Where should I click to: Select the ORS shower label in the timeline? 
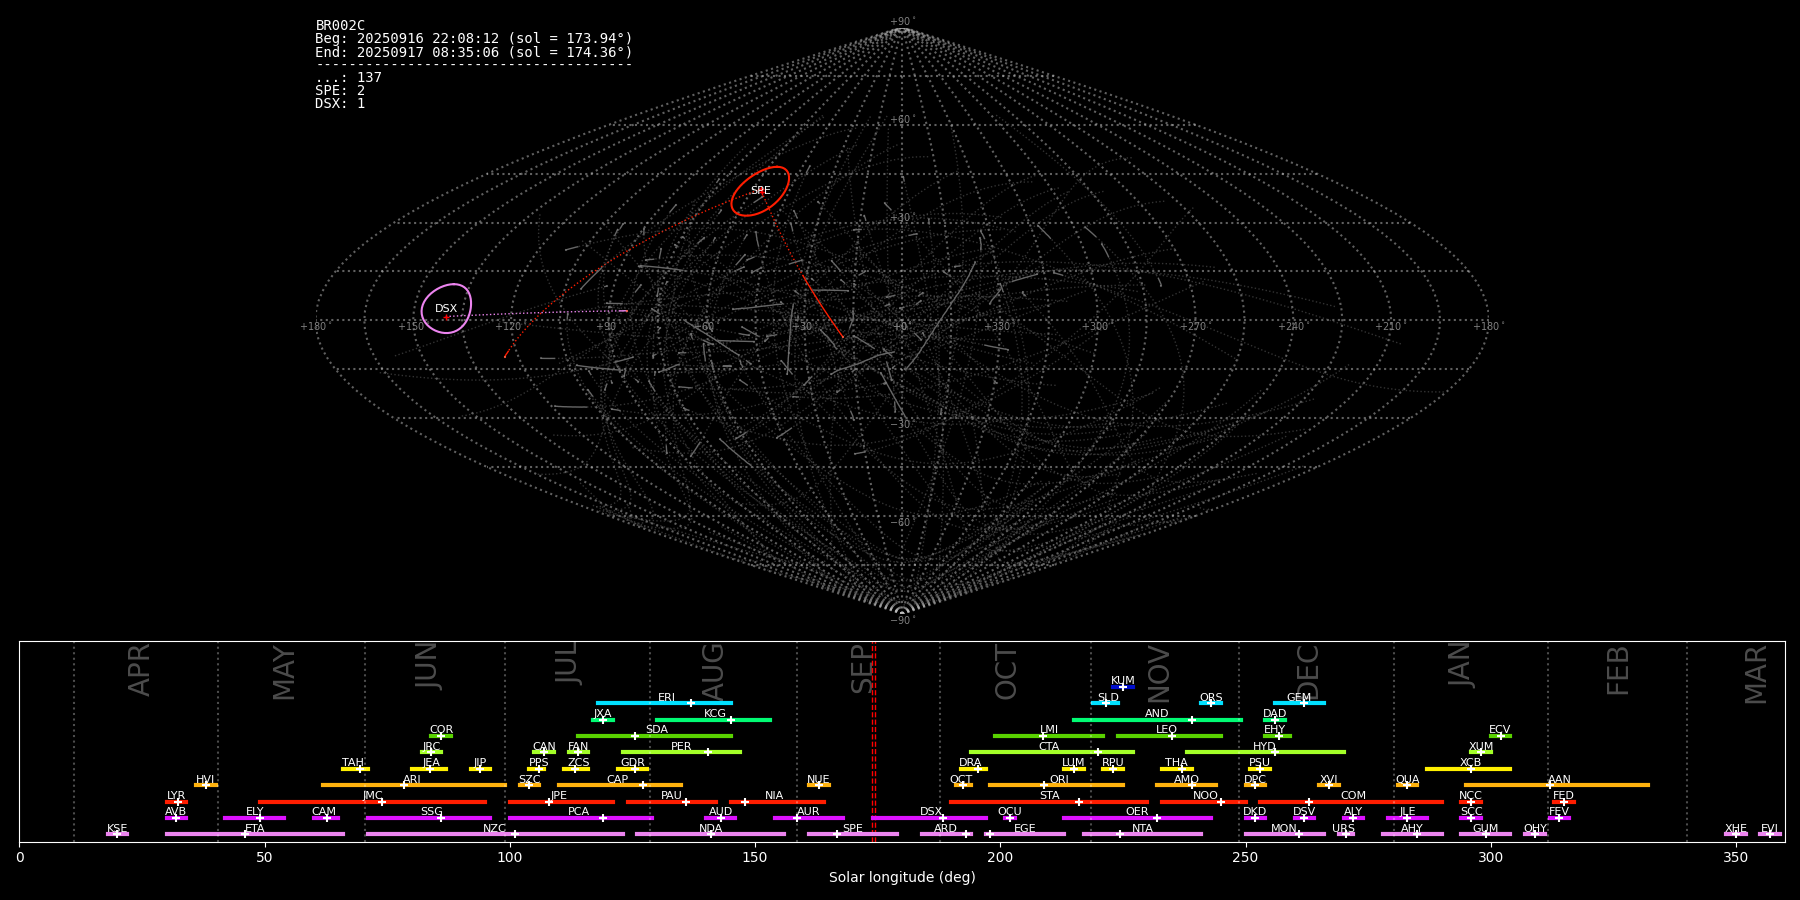(1211, 698)
